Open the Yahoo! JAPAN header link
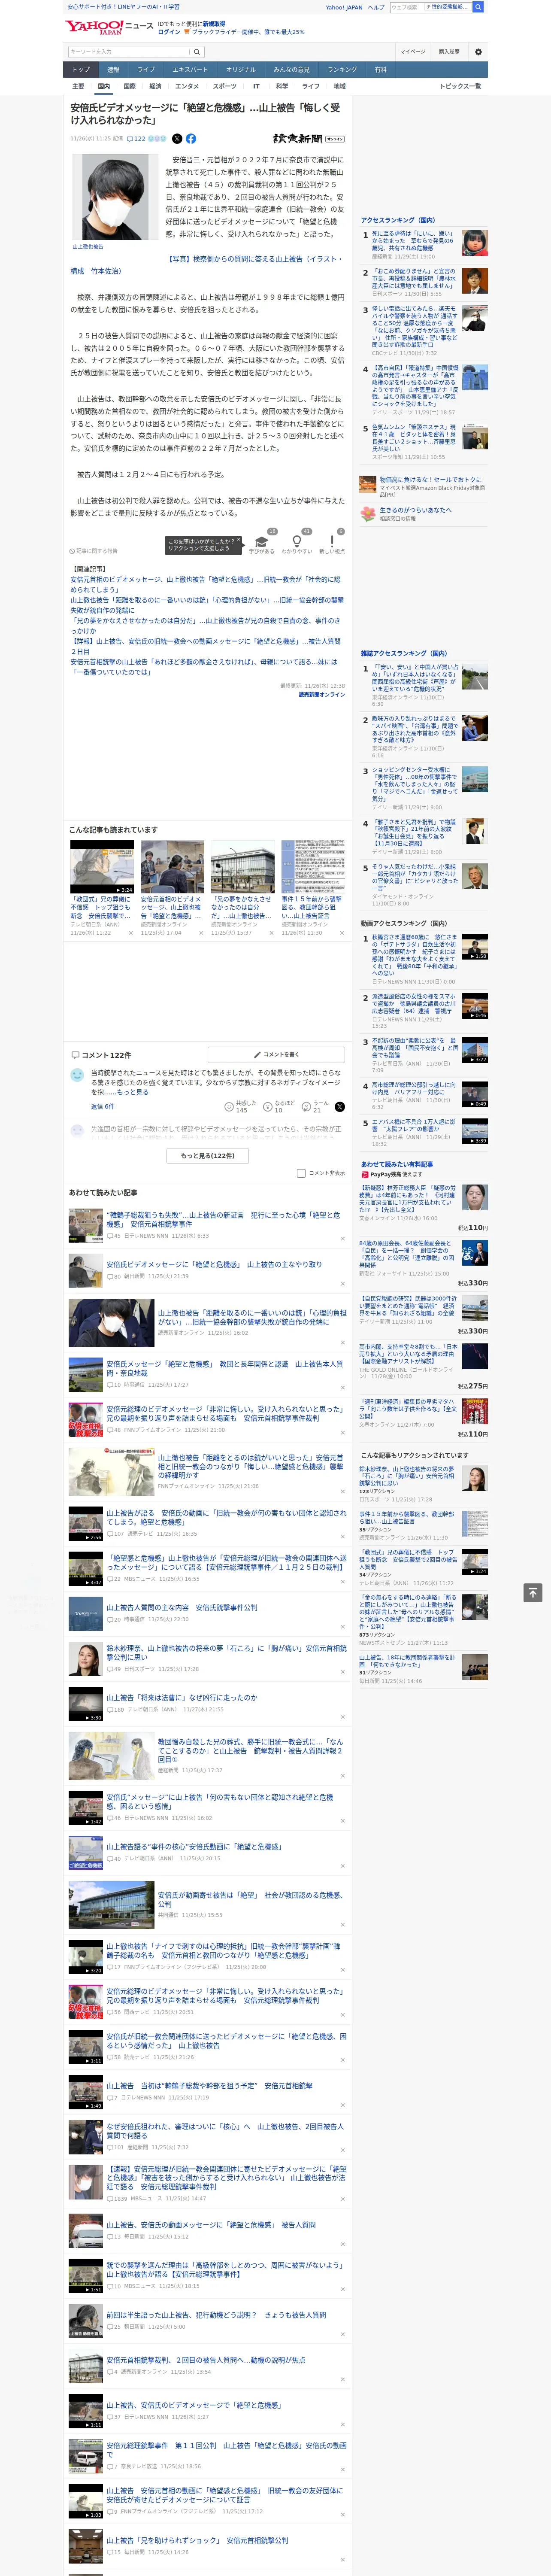This screenshot has width=551, height=2576. click(344, 7)
